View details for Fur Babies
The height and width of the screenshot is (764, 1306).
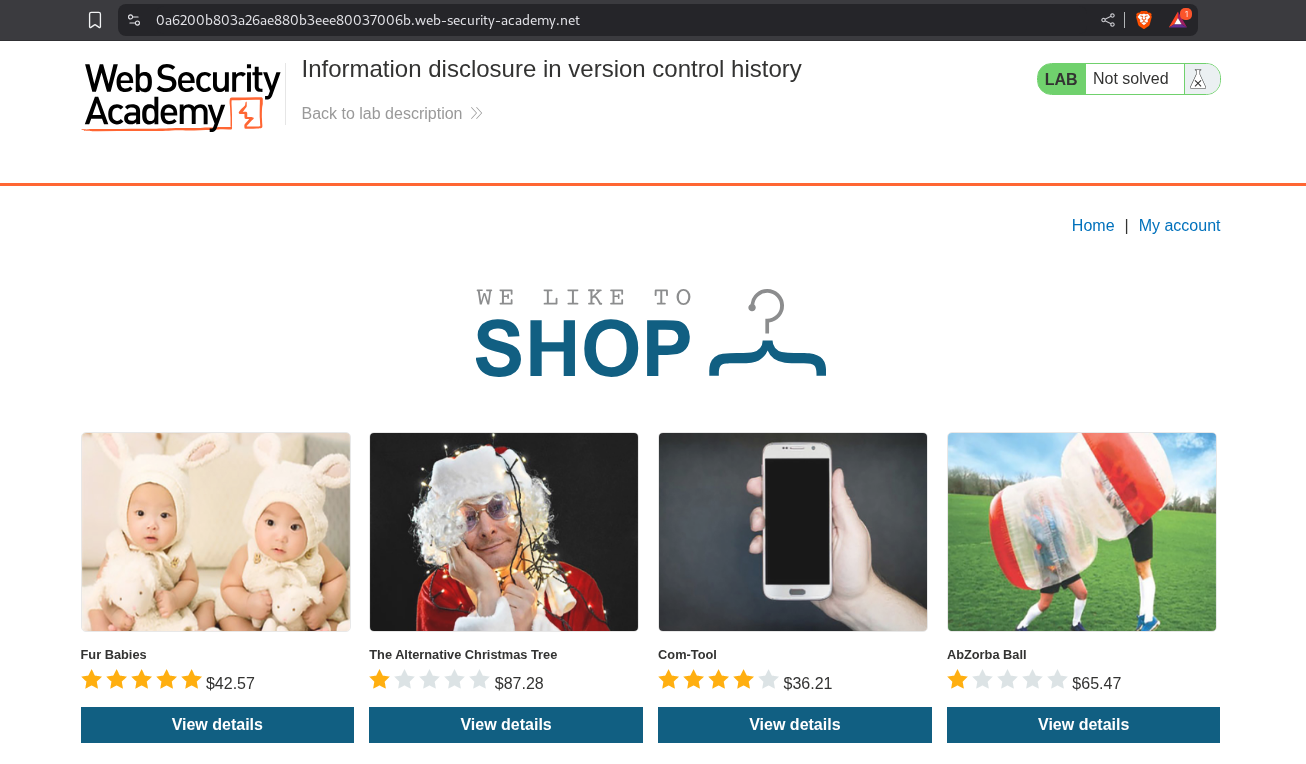point(217,725)
